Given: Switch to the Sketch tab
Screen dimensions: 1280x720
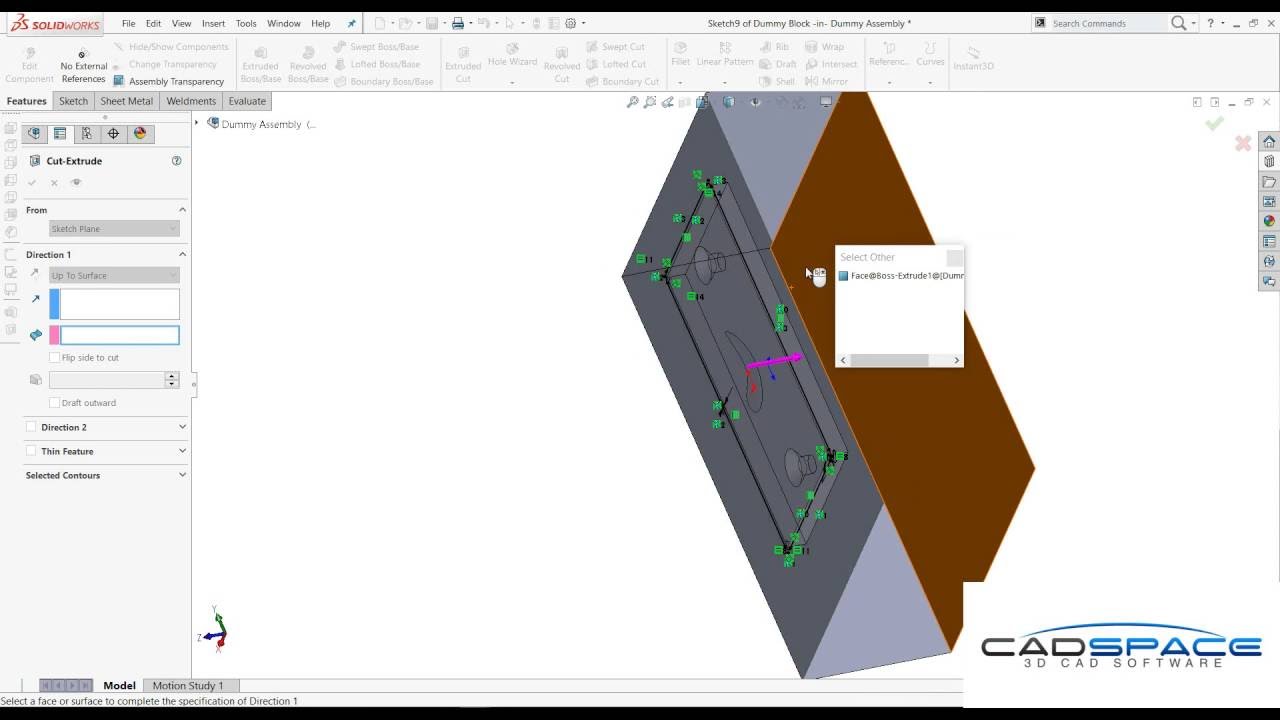Looking at the screenshot, I should pyautogui.click(x=73, y=101).
